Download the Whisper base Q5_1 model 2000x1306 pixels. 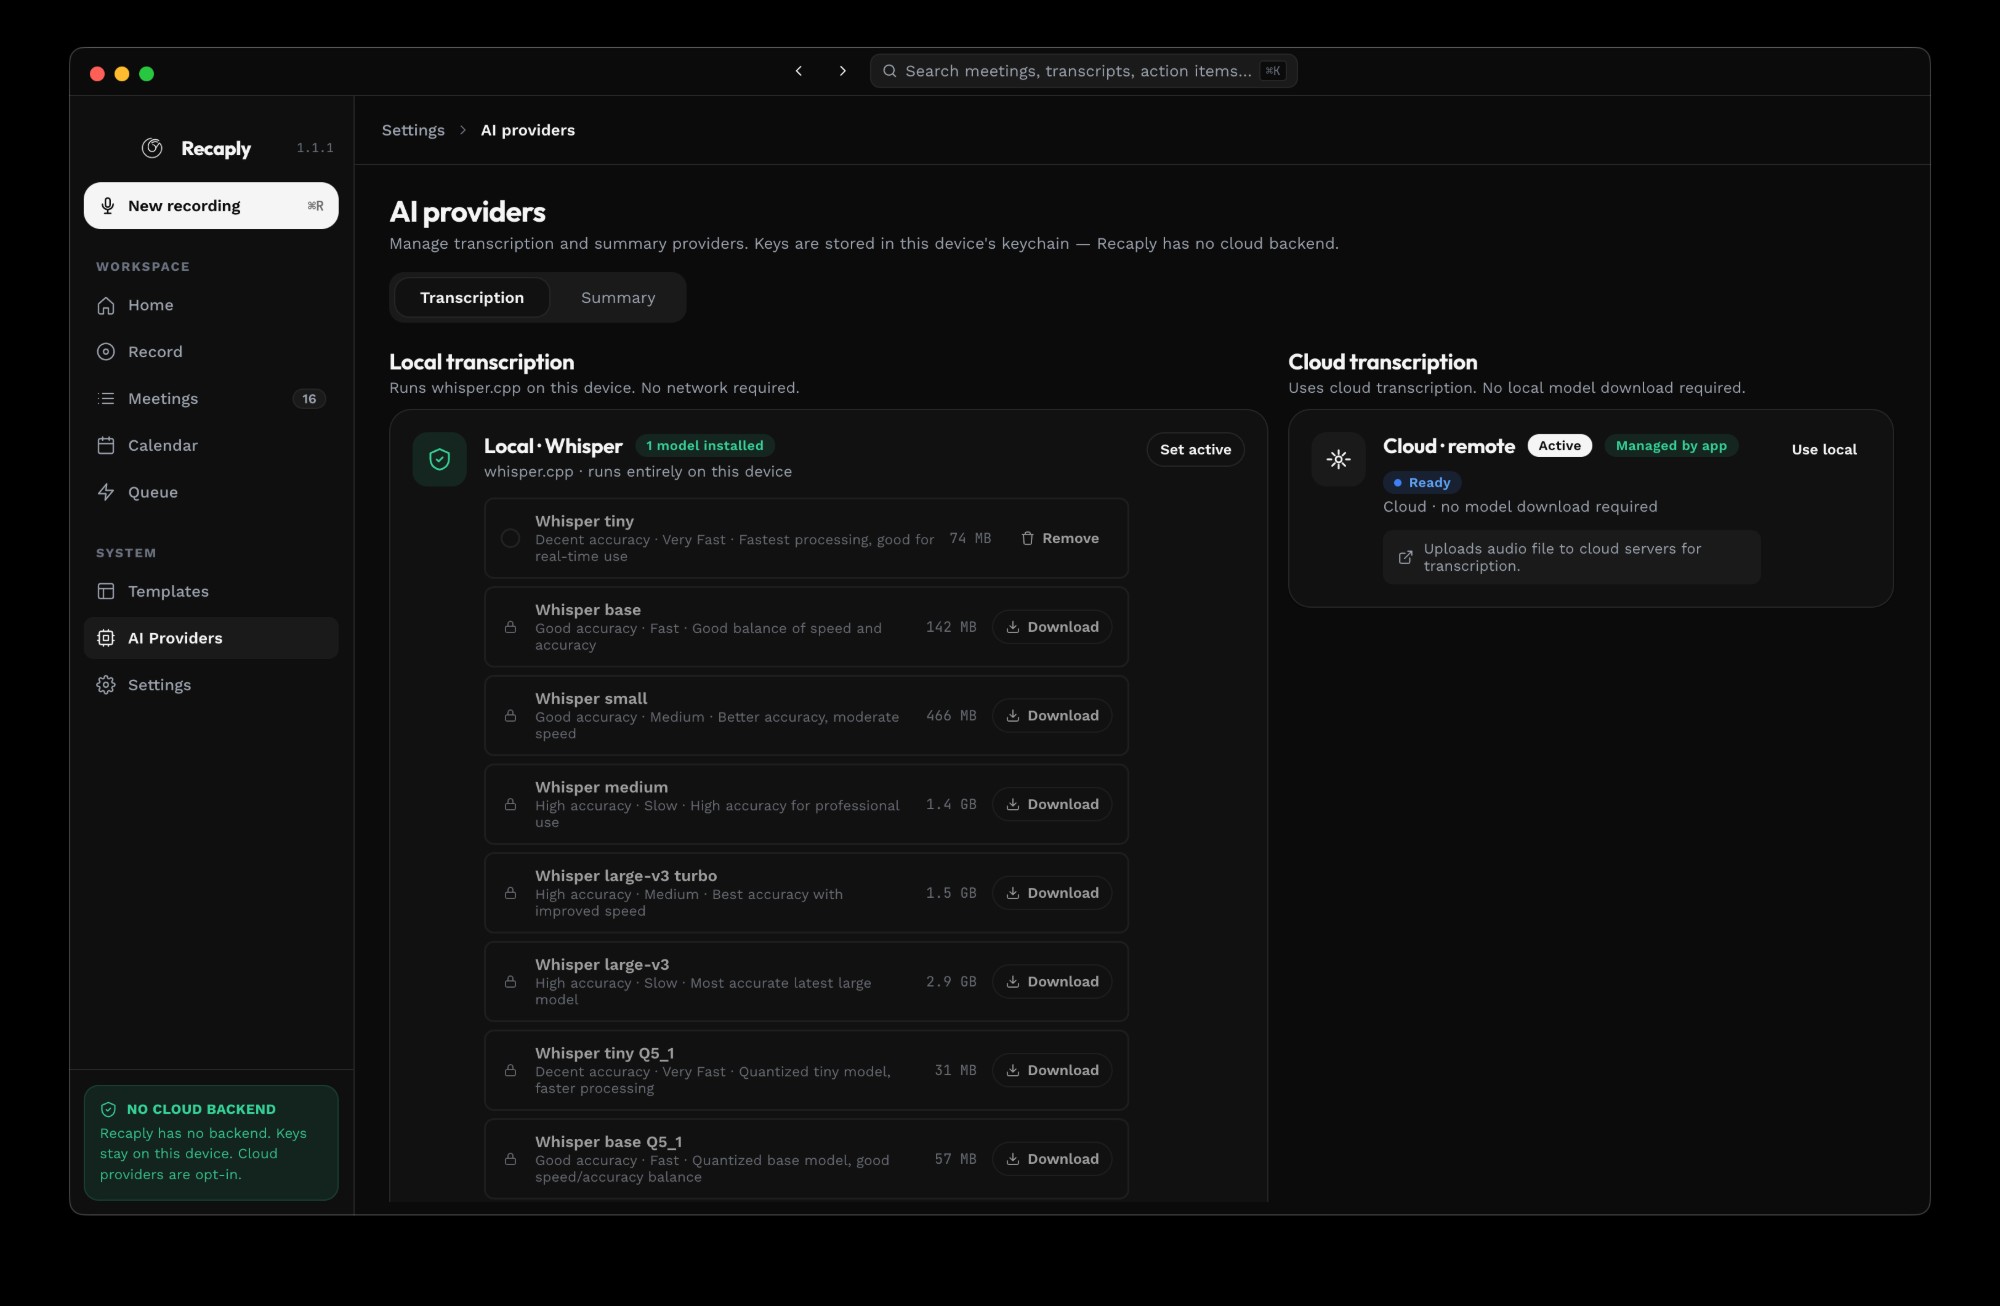point(1052,1159)
